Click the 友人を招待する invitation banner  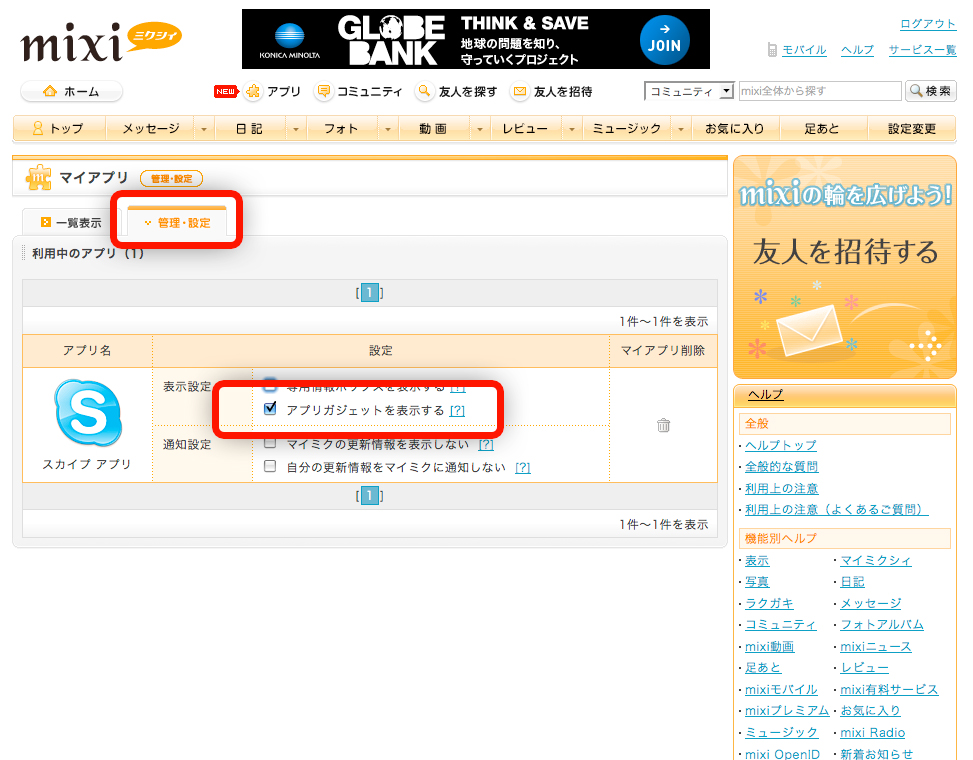pos(845,267)
